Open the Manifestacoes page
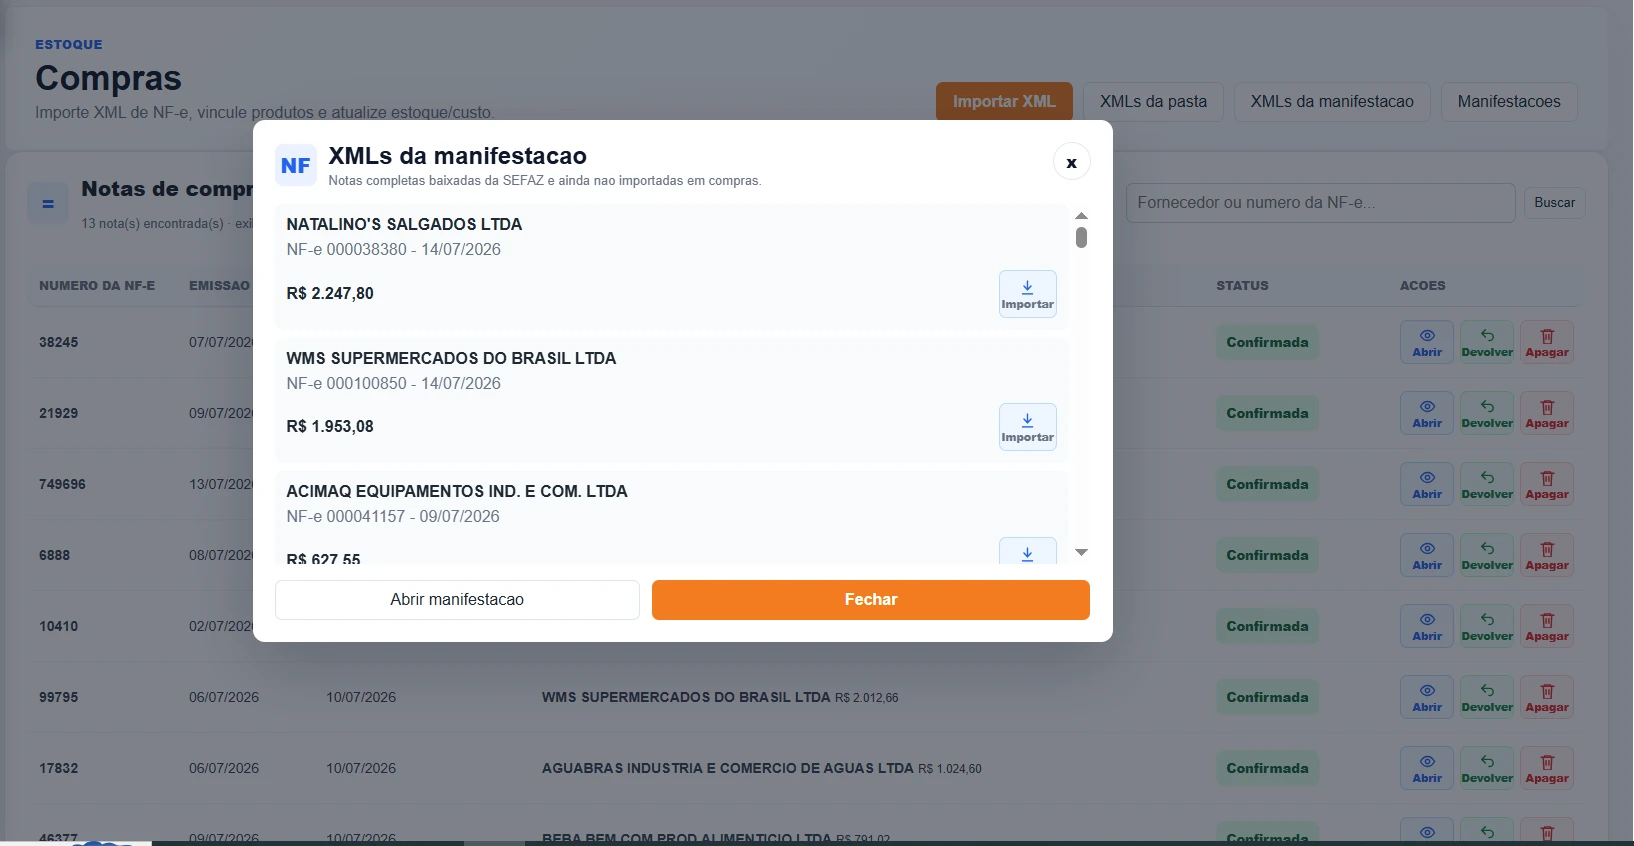This screenshot has width=1634, height=846. (1509, 102)
